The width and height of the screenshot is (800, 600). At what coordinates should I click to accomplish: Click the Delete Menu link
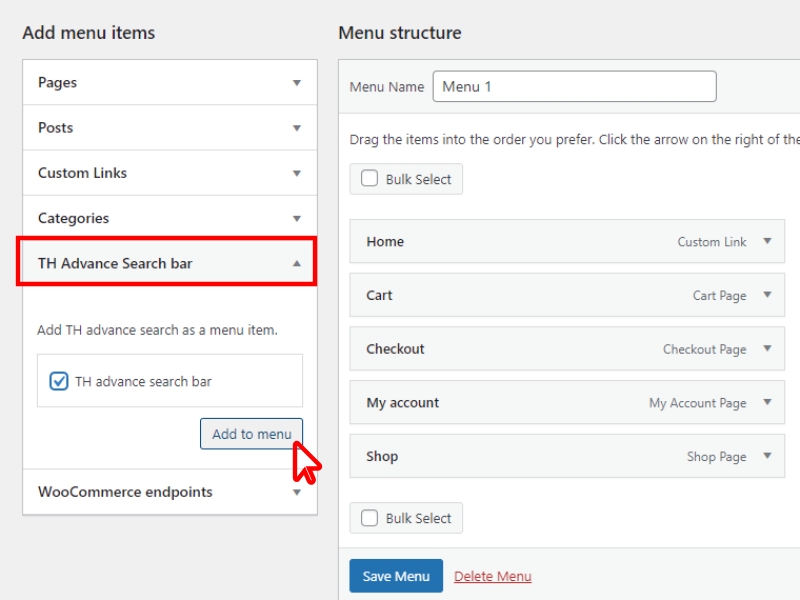(493, 576)
